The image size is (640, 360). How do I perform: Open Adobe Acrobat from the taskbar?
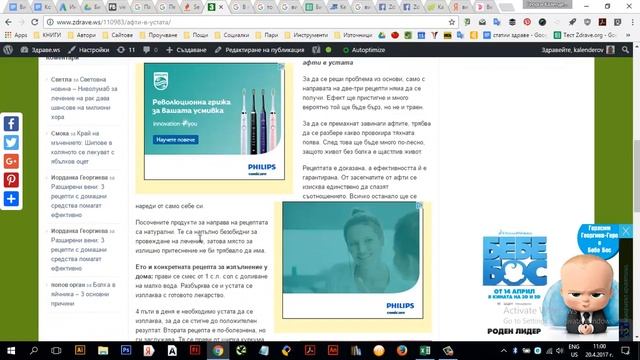click(x=310, y=350)
